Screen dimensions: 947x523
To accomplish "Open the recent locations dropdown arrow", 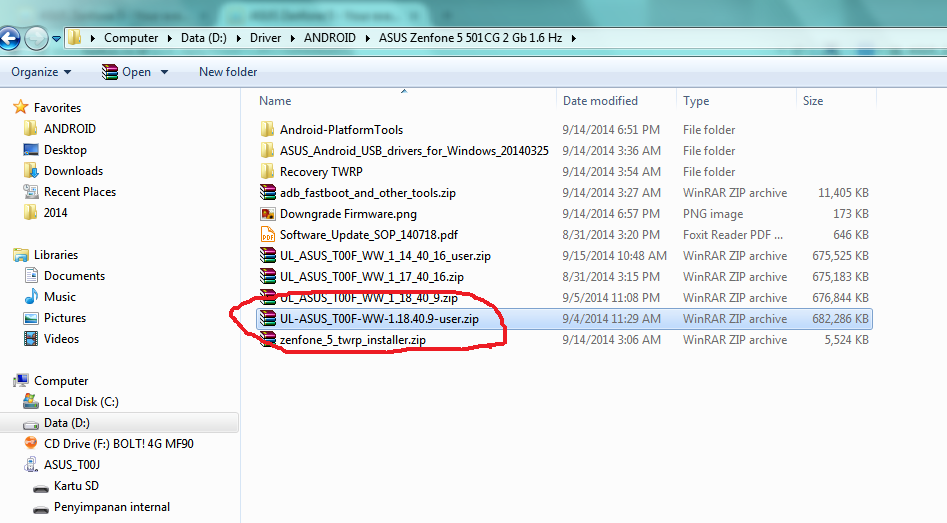I will (x=56, y=39).
